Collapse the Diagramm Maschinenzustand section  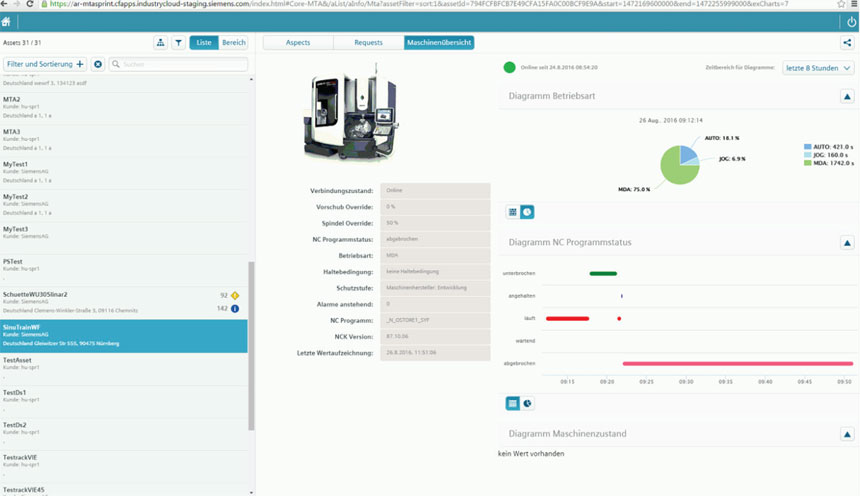coord(847,435)
